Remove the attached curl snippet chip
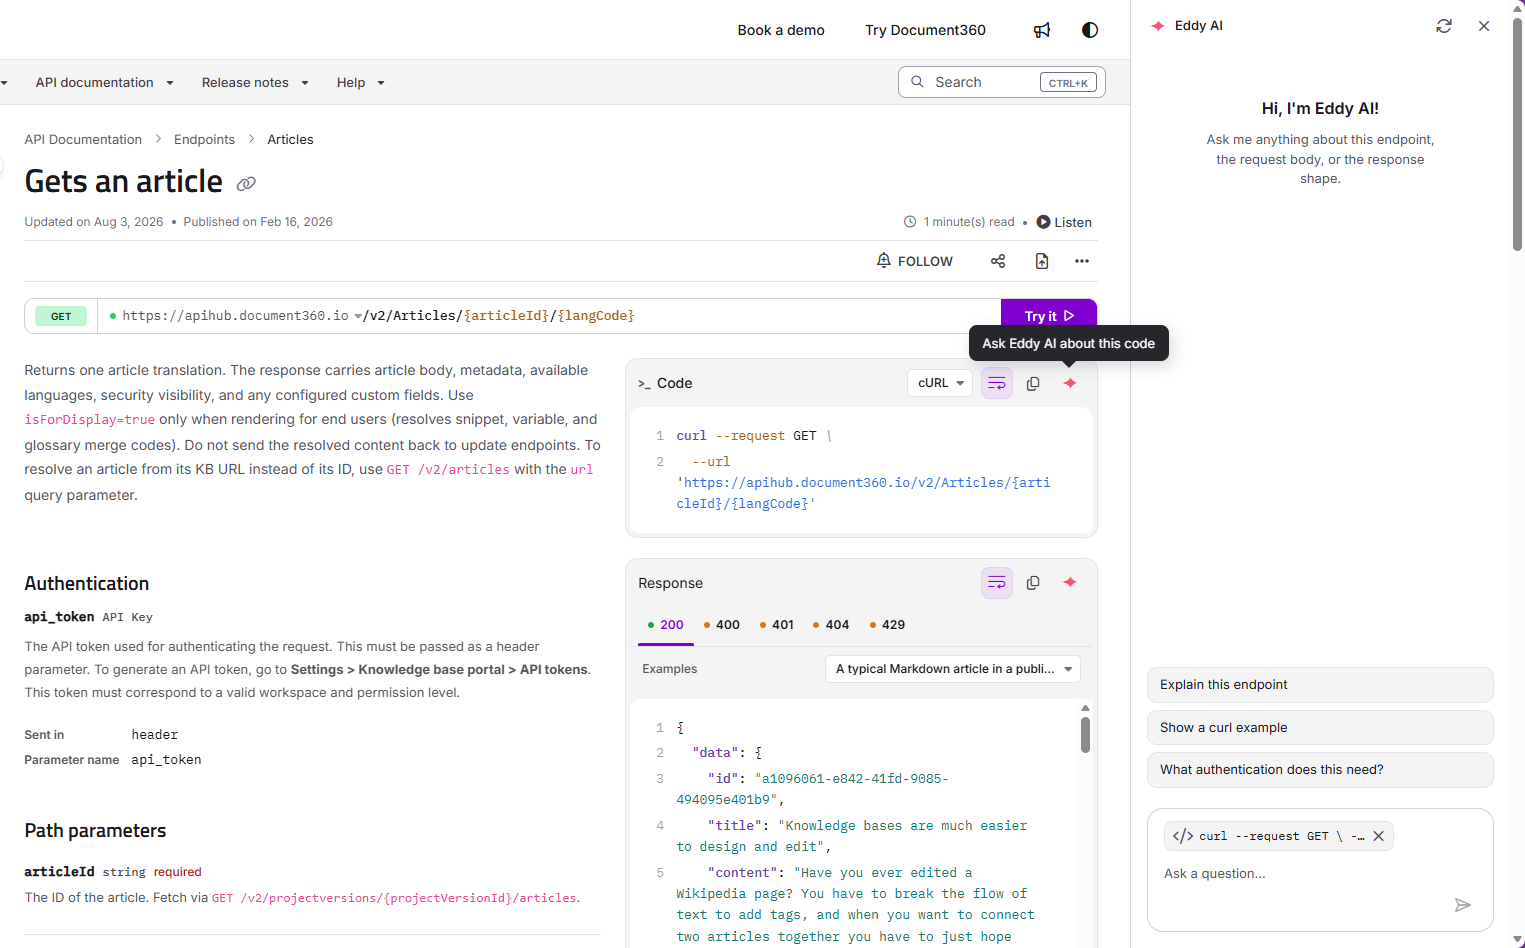 pyautogui.click(x=1378, y=836)
